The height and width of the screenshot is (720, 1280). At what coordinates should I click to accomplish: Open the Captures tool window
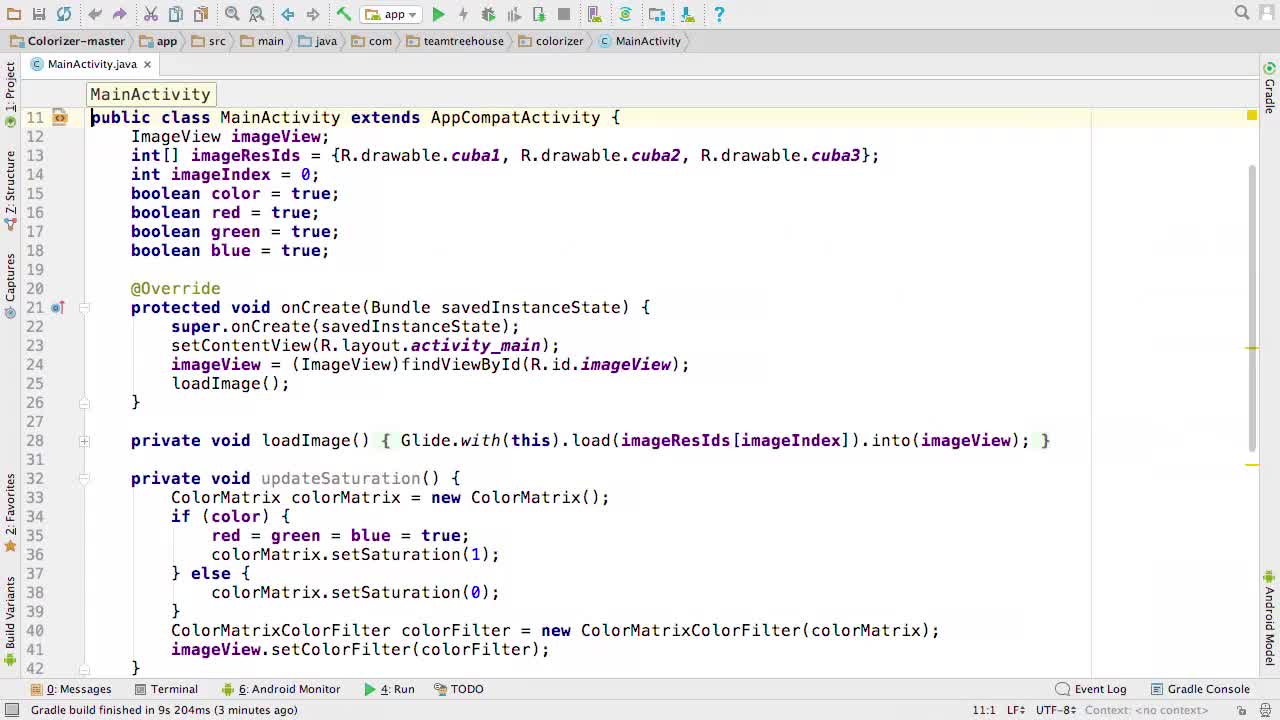point(10,285)
